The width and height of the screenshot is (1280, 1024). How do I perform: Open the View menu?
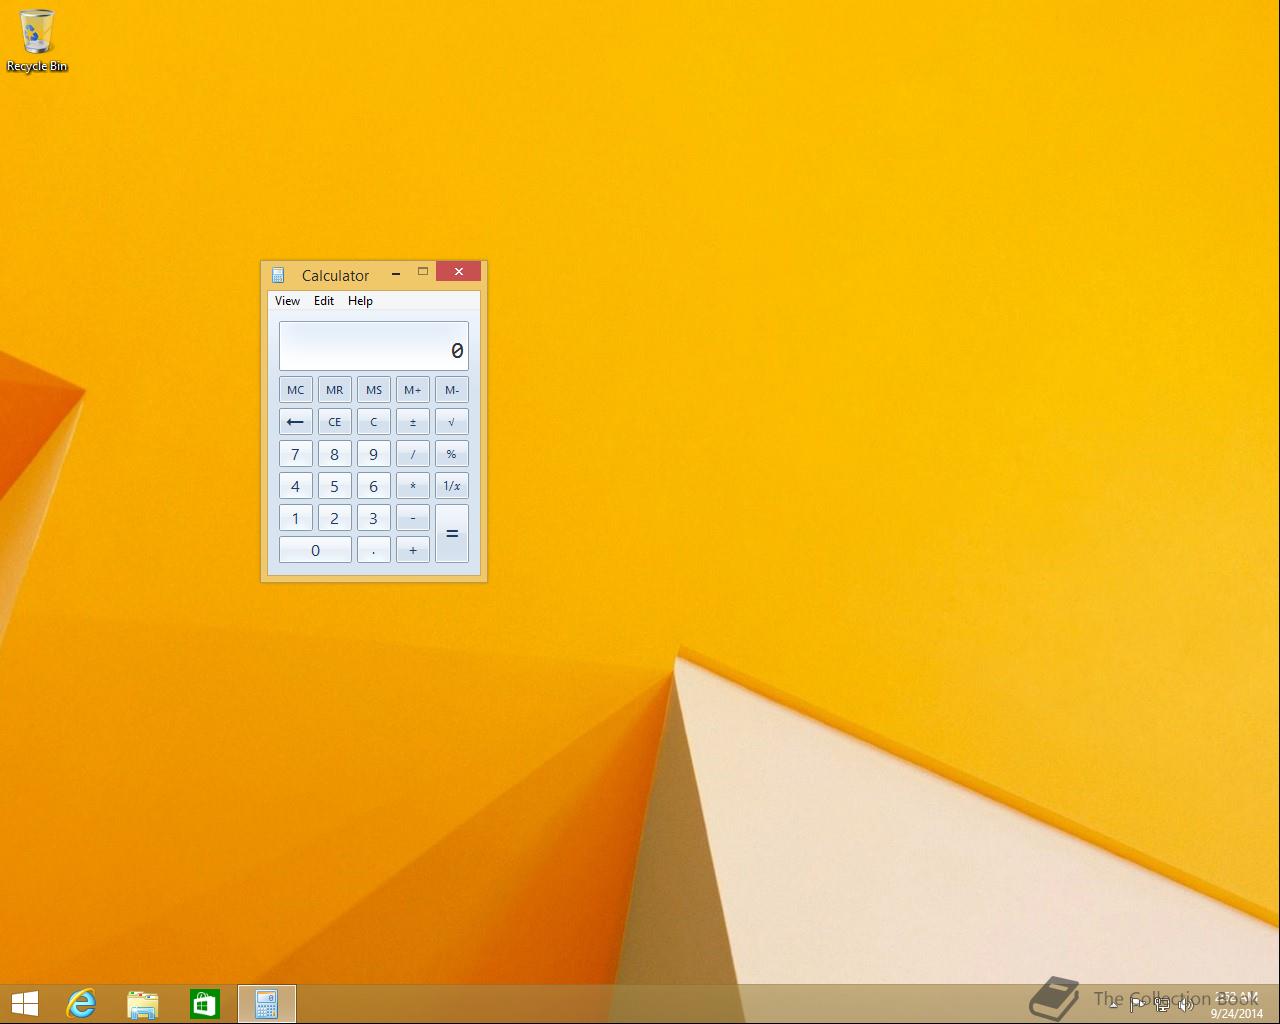point(287,301)
